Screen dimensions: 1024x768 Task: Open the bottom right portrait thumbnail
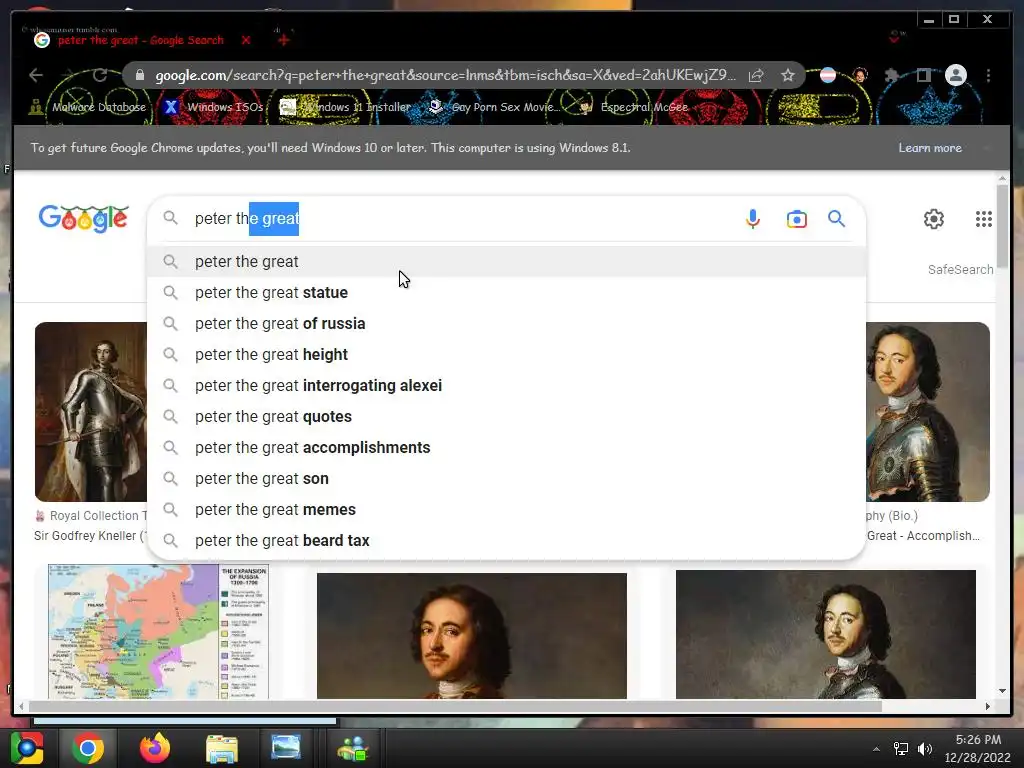click(x=825, y=634)
